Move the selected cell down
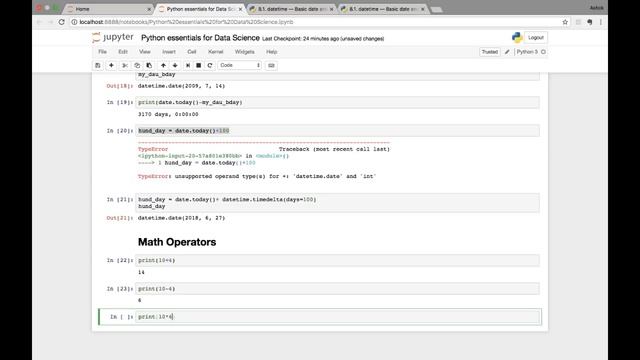This screenshot has height=360, width=640. (175, 65)
